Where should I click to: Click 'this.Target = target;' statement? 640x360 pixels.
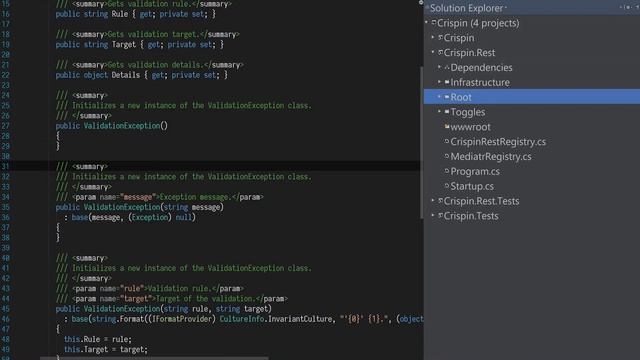(x=106, y=350)
